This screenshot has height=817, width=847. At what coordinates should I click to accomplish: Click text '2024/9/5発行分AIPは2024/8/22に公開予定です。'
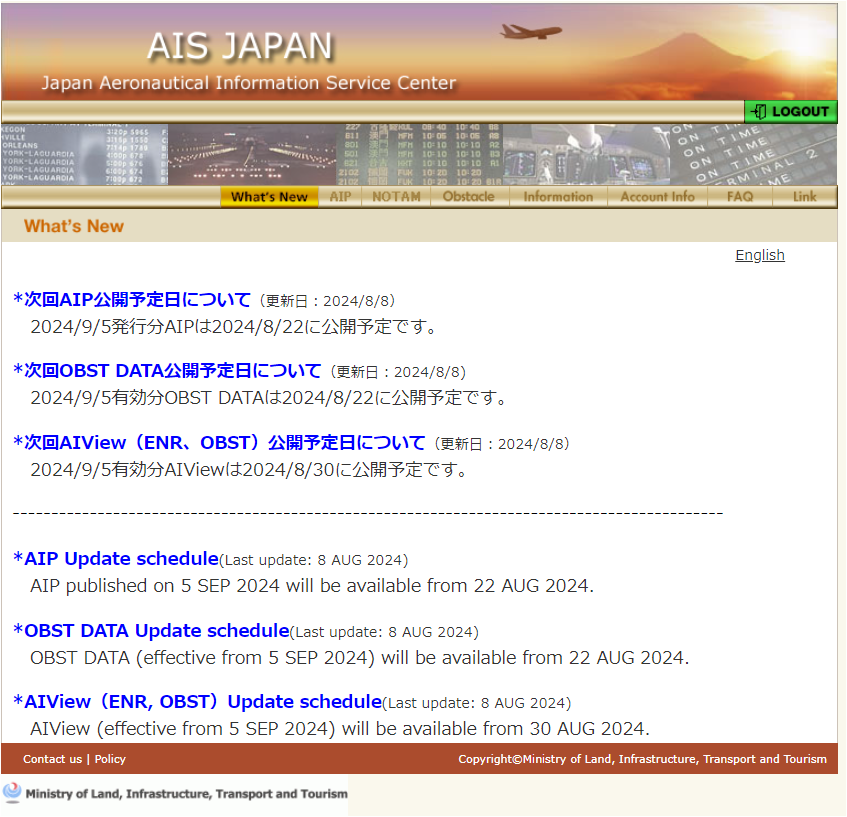pyautogui.click(x=234, y=327)
